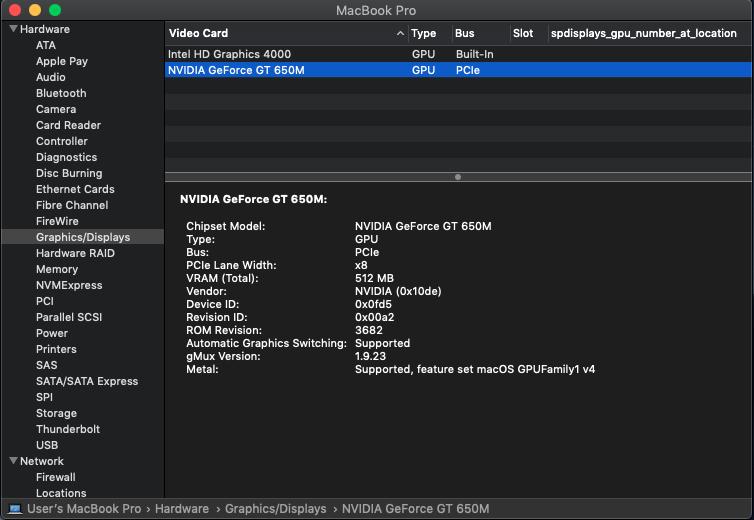Choose Controller in the hardware list
Viewport: 754px width, 520px height.
click(x=62, y=141)
